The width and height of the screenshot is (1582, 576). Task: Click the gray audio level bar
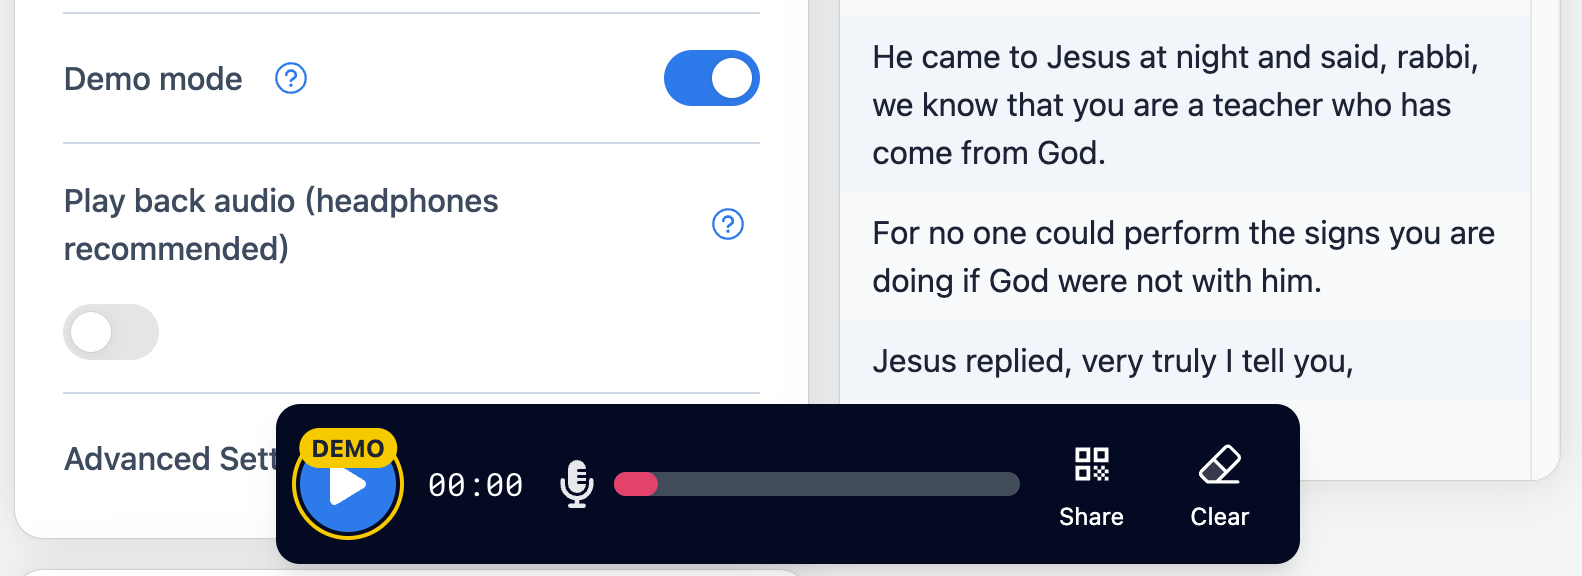(838, 484)
